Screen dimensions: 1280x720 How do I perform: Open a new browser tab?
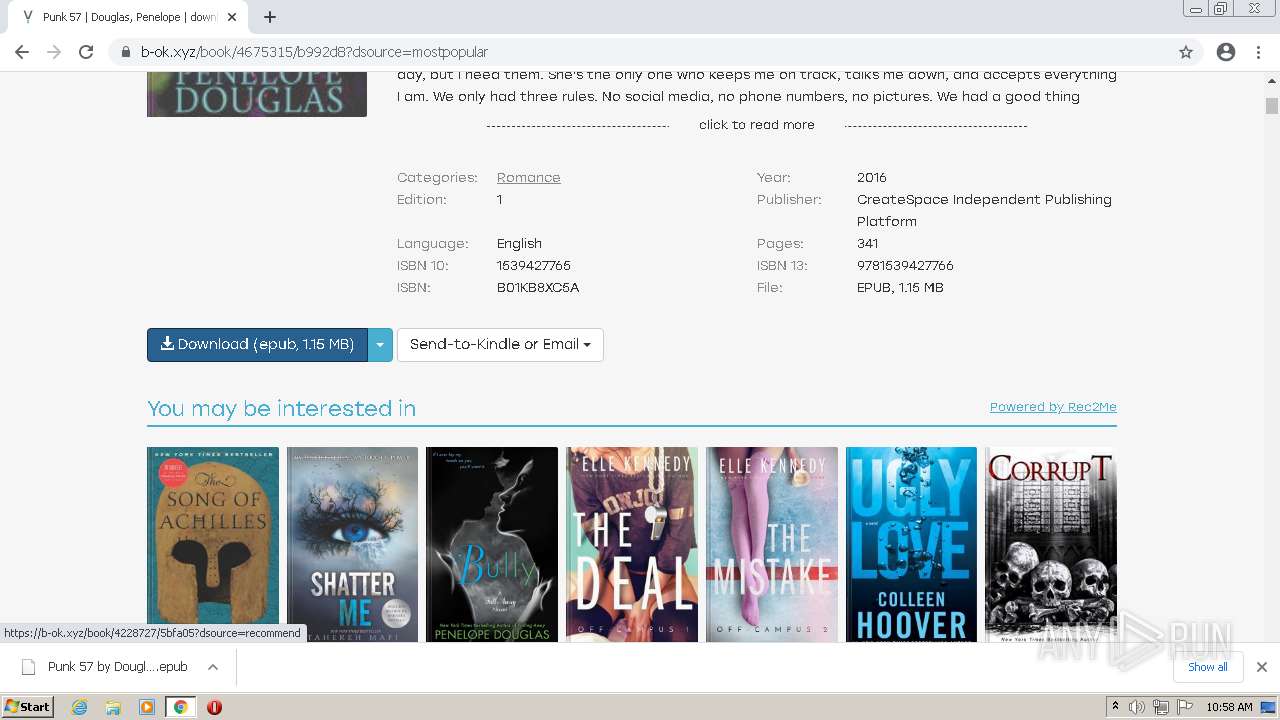point(270,17)
